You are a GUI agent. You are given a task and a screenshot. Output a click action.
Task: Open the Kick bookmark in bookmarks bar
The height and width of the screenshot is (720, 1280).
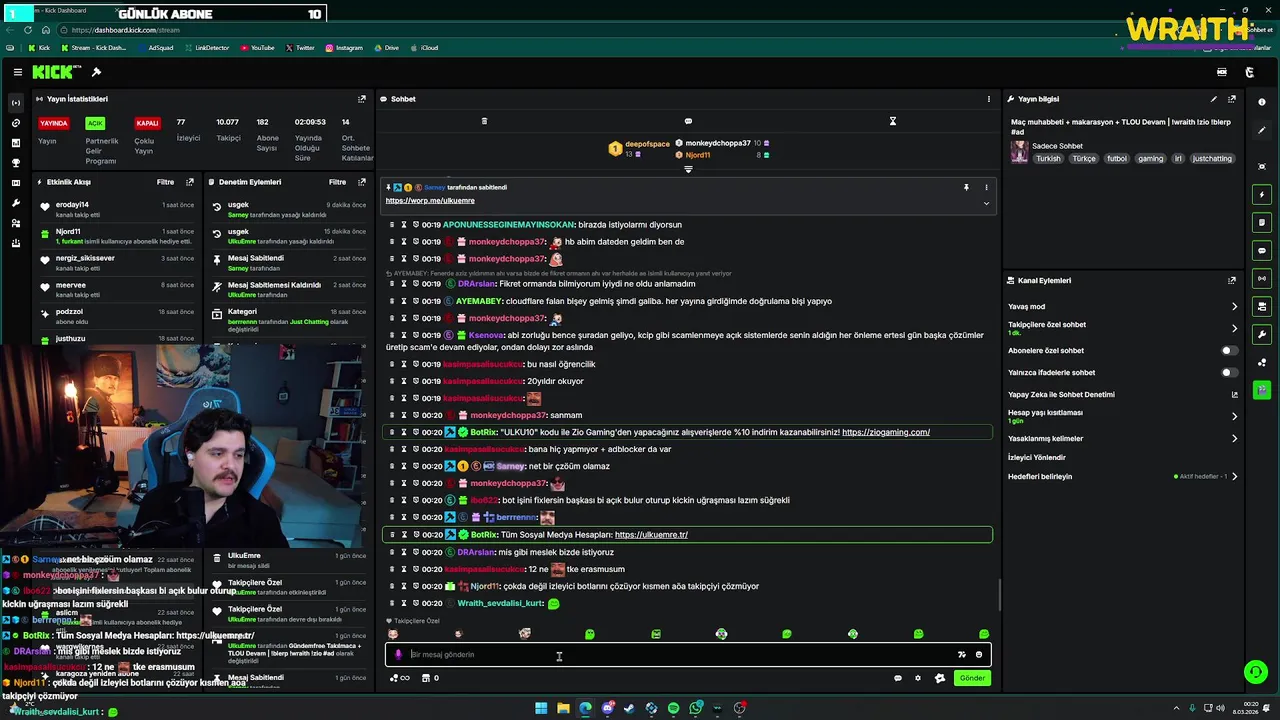point(39,48)
